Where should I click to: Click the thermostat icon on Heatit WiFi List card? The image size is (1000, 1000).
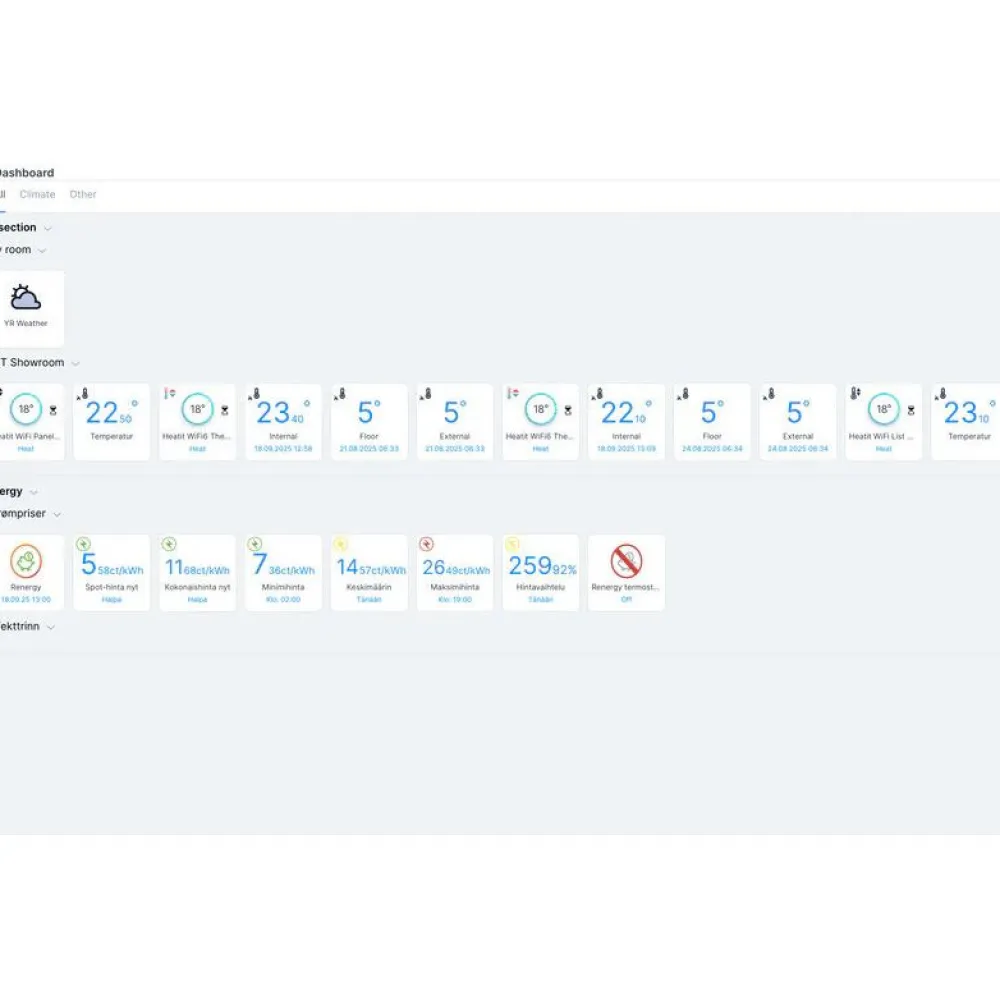tap(855, 393)
